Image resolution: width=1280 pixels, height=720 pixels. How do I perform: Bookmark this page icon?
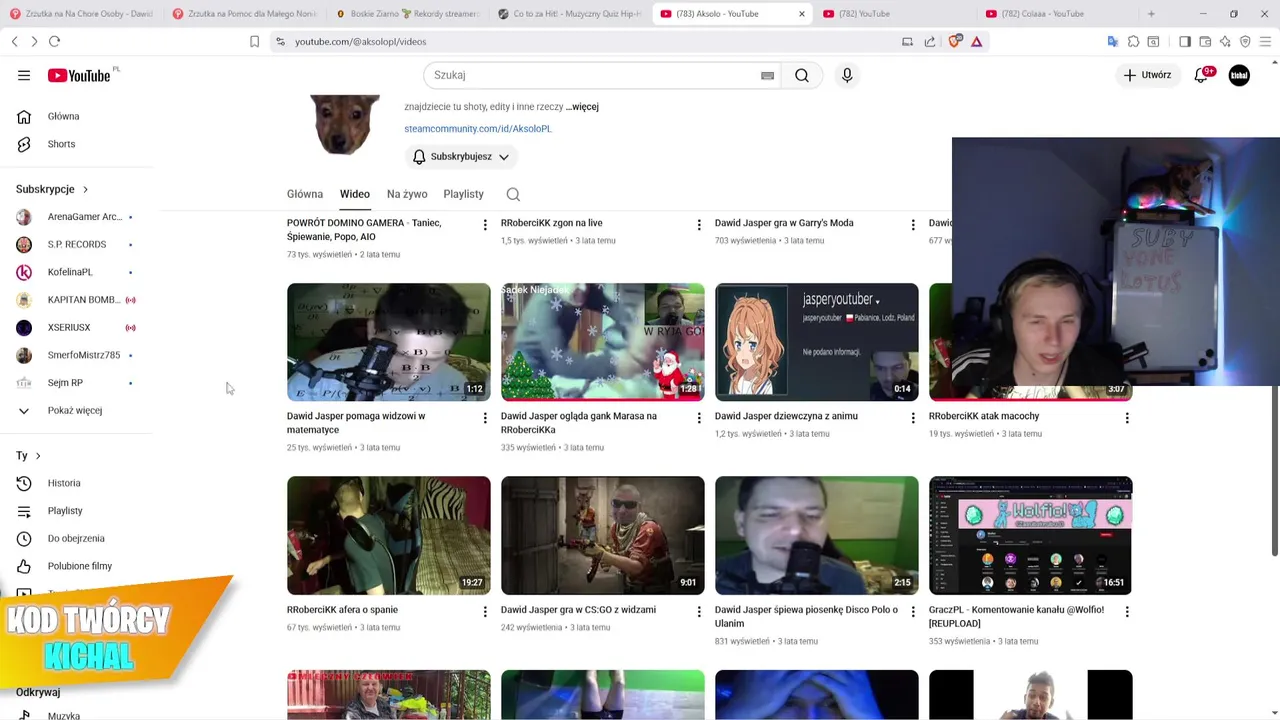(254, 41)
